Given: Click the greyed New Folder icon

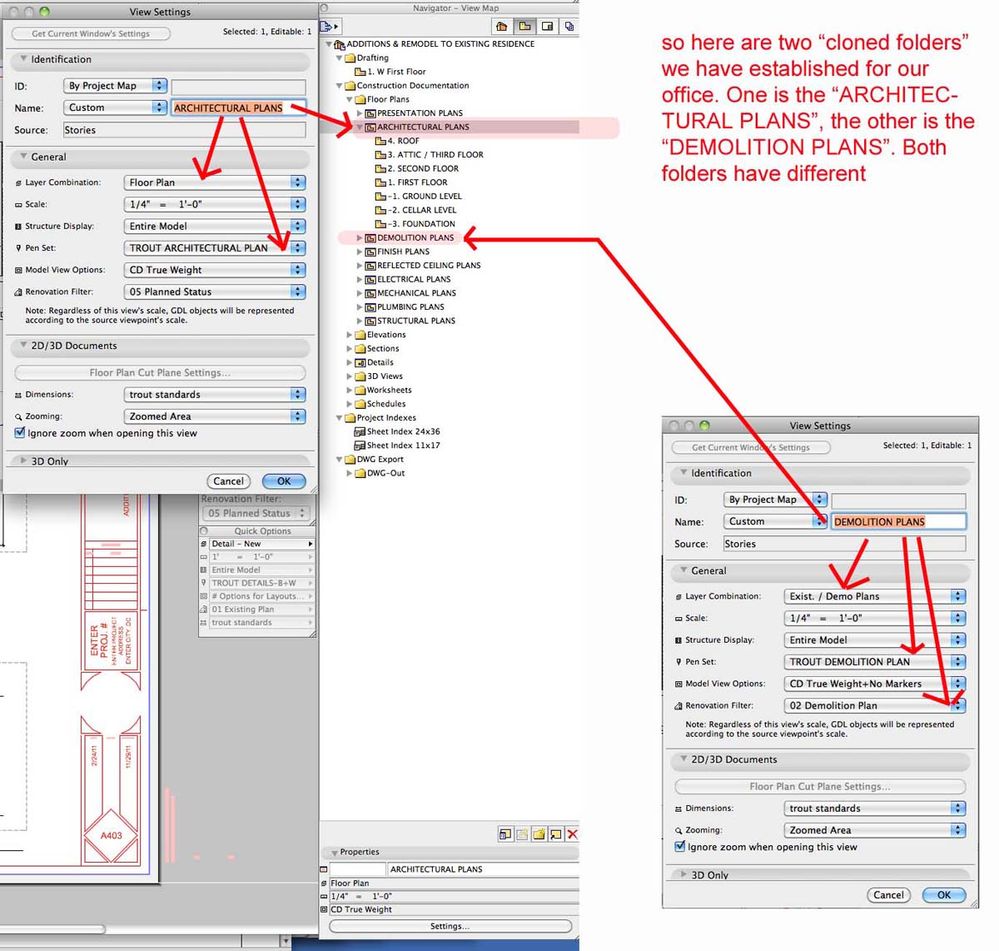Looking at the screenshot, I should pos(522,834).
